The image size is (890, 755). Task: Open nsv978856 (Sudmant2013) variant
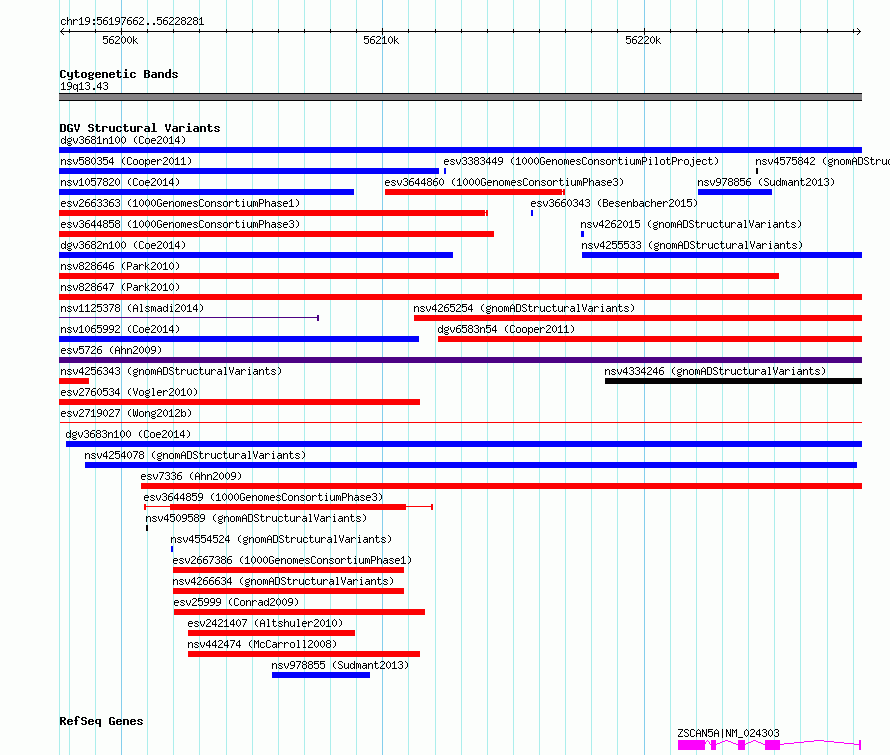[766, 182]
